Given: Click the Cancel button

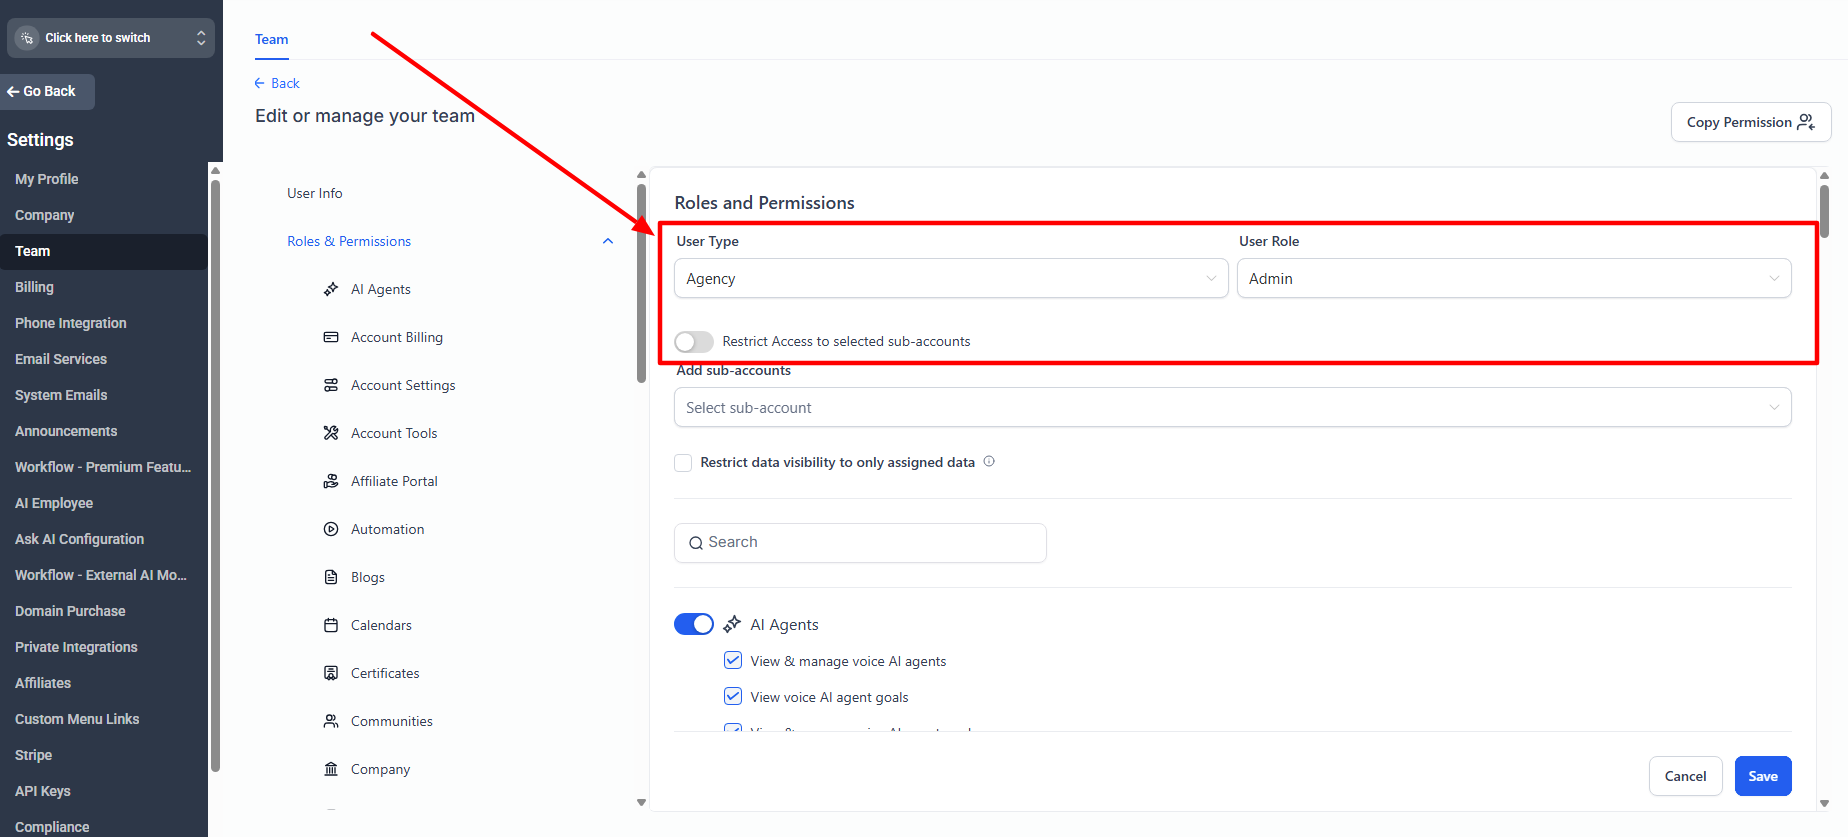Looking at the screenshot, I should click(1686, 776).
